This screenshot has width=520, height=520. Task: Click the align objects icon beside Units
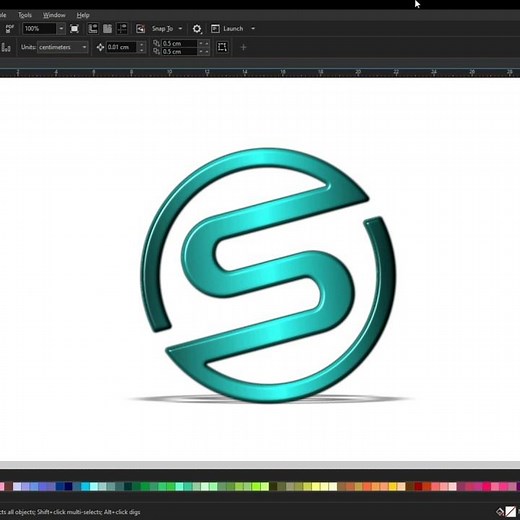[x=6, y=47]
